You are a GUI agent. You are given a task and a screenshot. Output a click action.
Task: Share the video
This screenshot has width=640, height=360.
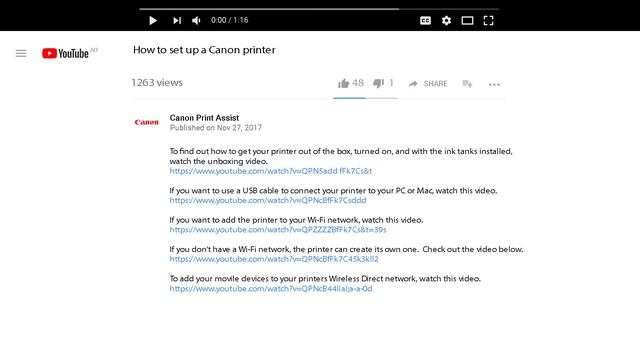(x=428, y=84)
